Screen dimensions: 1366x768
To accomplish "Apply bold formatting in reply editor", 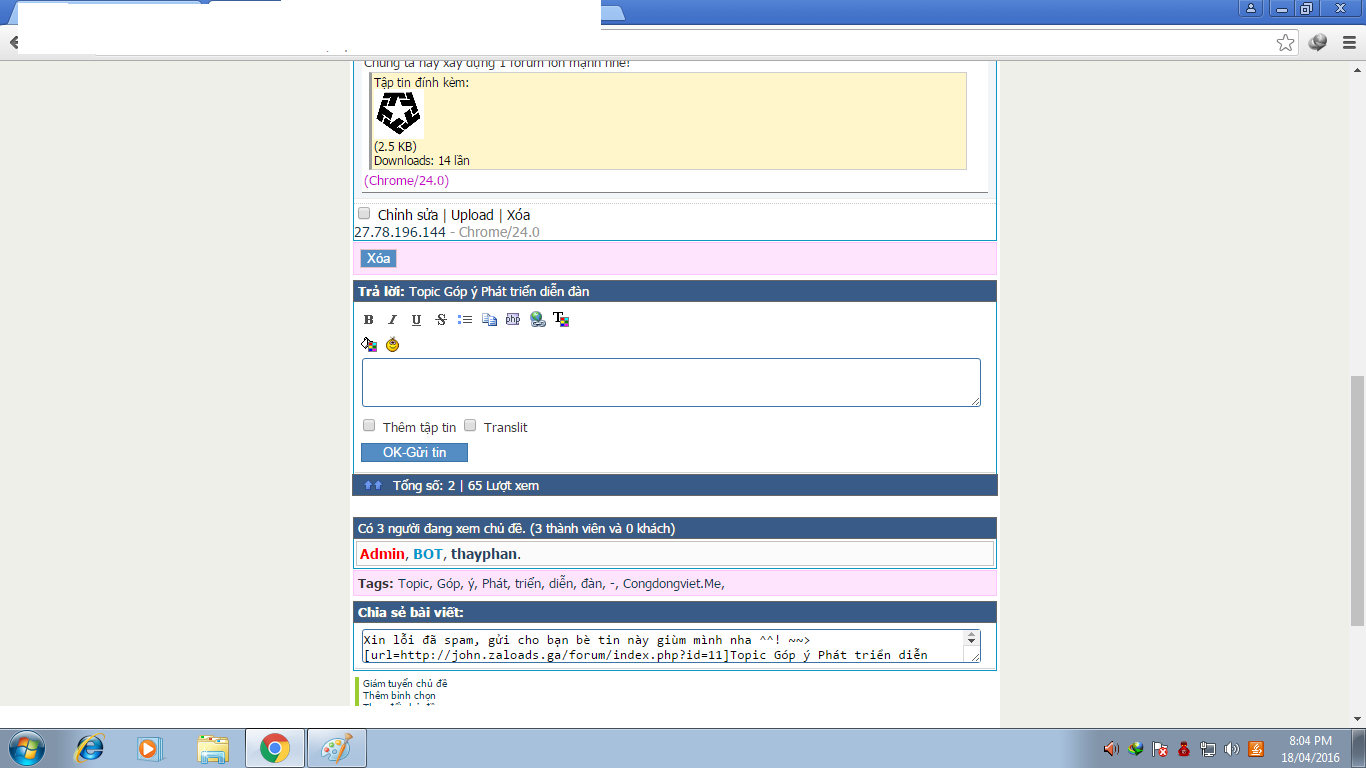I will click(x=369, y=320).
